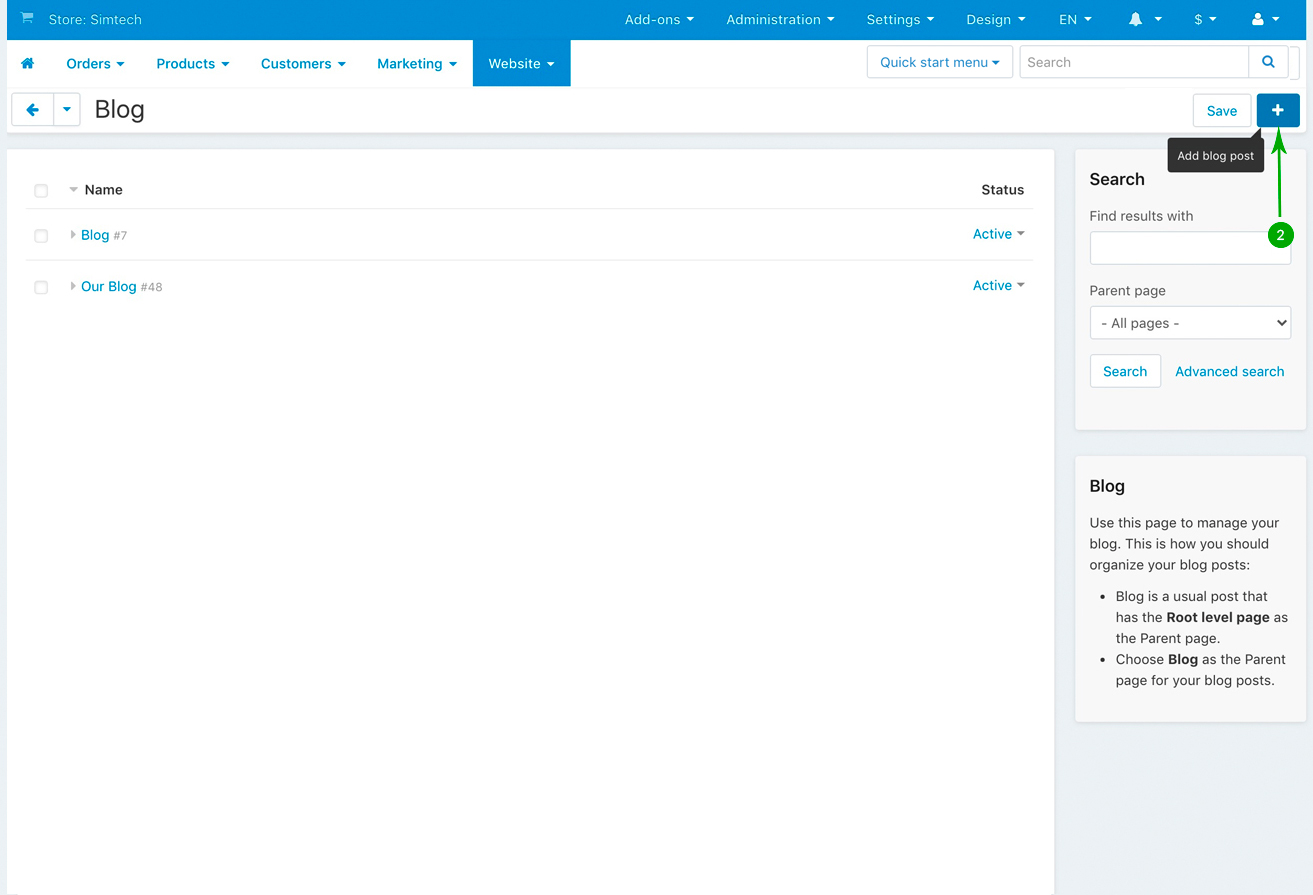
Task: Open the Add-ons menu
Action: [x=659, y=19]
